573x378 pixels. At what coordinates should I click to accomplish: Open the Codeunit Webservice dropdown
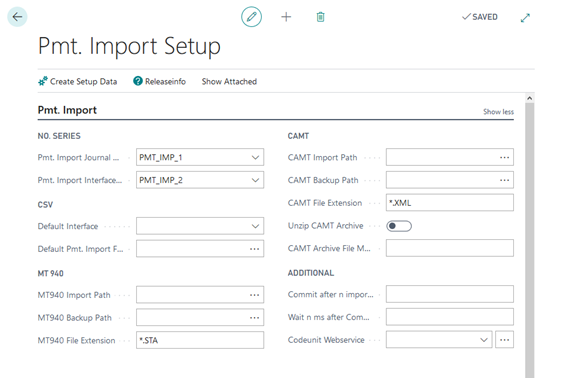[x=484, y=340]
